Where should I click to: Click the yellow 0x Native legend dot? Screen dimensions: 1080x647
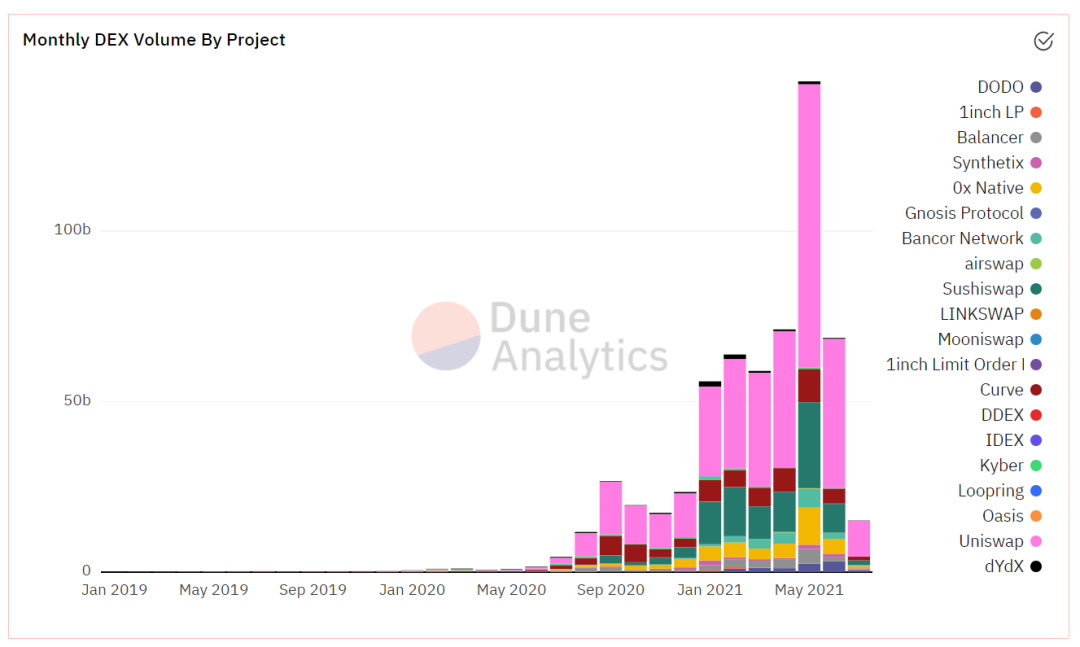tap(1036, 189)
